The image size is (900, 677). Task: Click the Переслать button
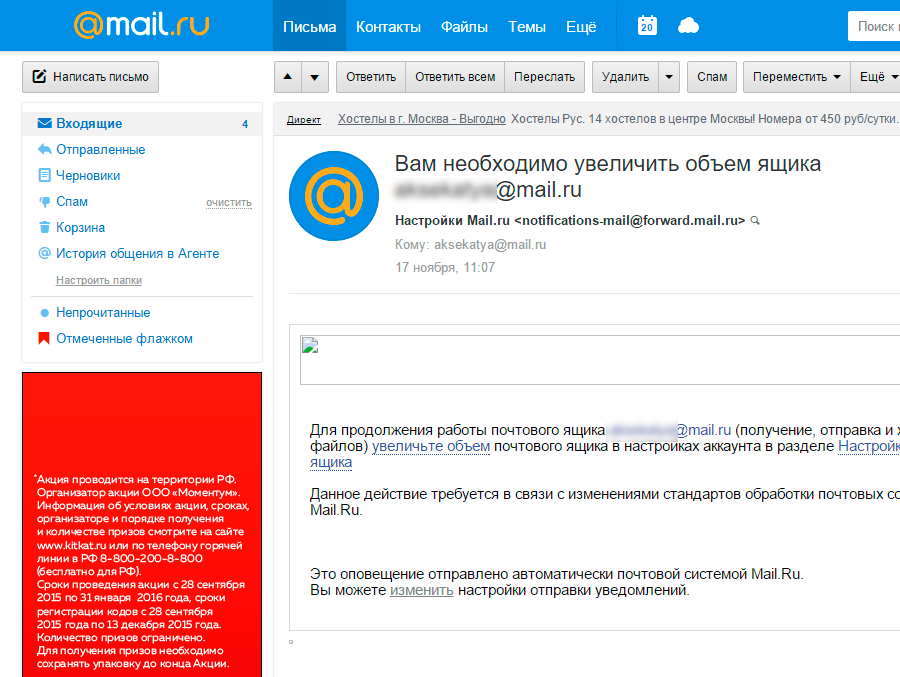click(544, 77)
